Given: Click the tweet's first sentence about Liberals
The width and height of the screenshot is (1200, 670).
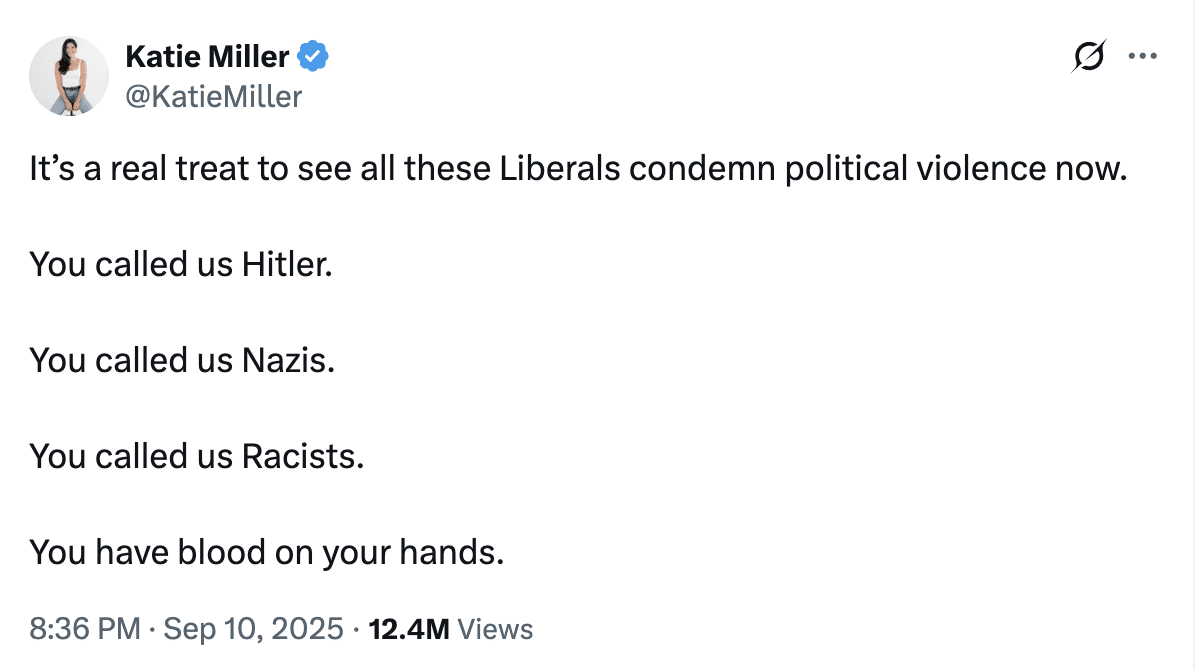Looking at the screenshot, I should [577, 169].
